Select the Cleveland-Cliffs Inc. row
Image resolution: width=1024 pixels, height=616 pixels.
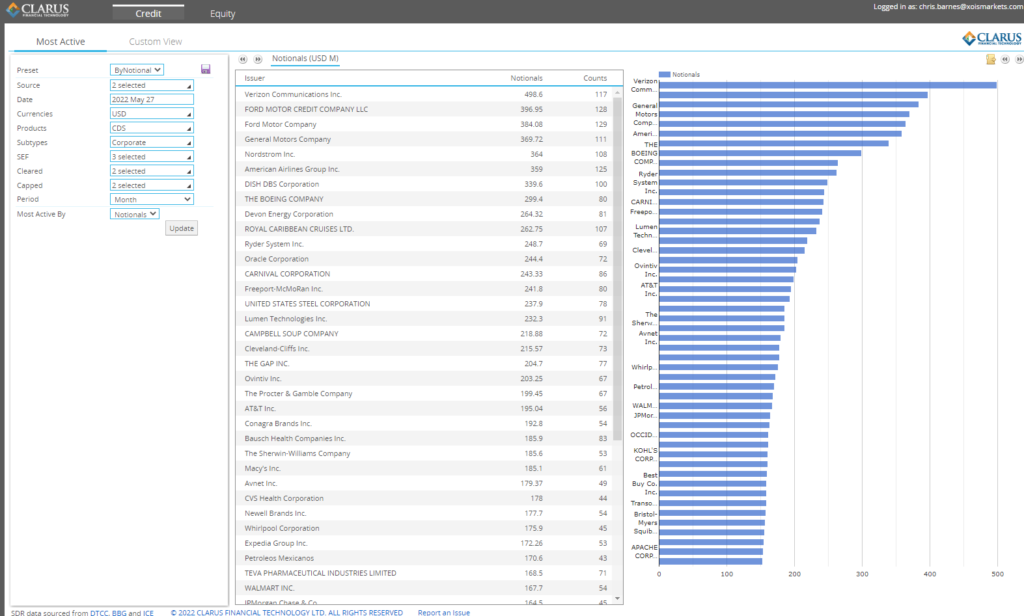pos(424,348)
